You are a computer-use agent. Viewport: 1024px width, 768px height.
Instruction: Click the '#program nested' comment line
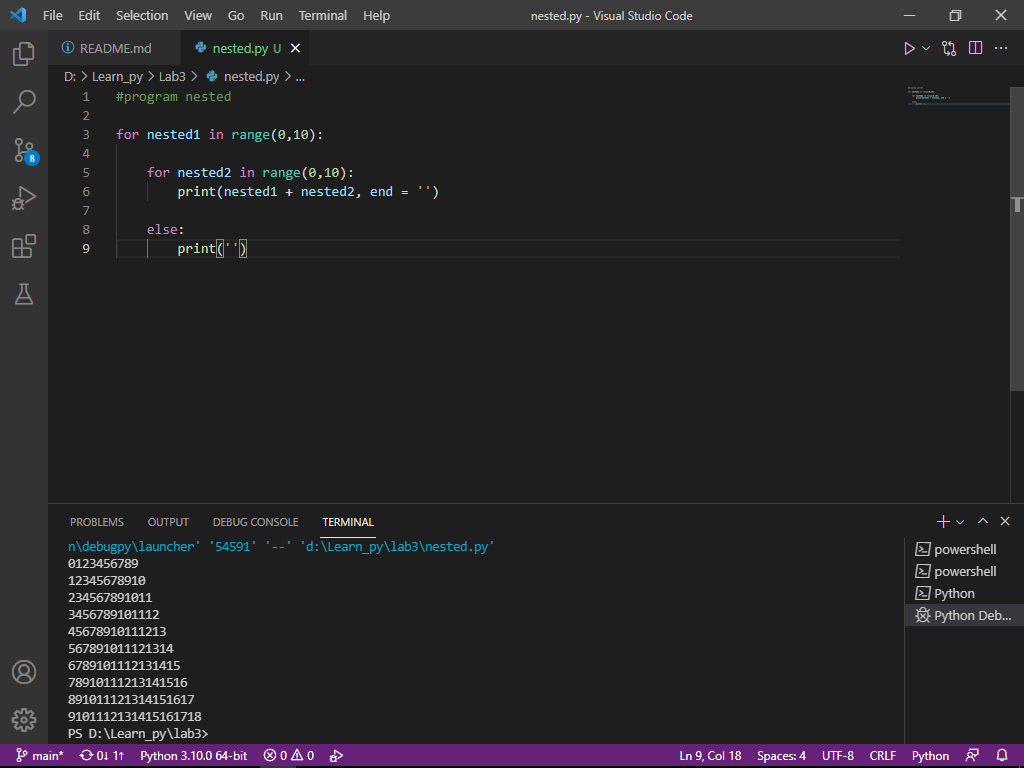tap(173, 97)
